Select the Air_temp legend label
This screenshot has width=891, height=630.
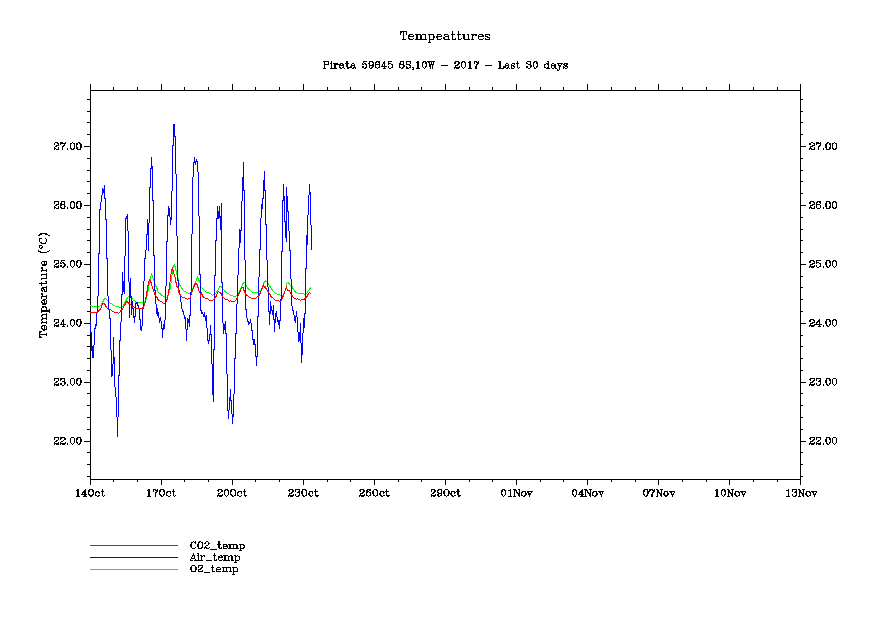[215, 557]
